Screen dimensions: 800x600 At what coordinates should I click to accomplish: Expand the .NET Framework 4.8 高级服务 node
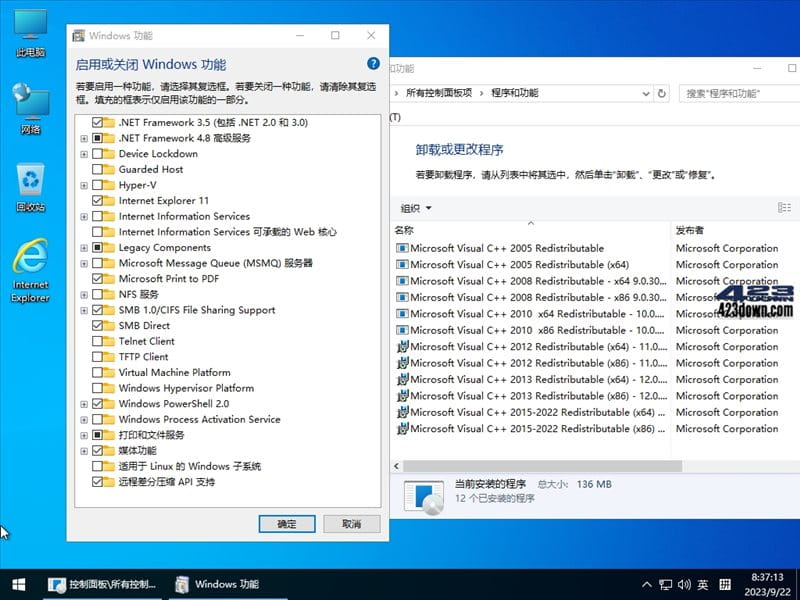[x=86, y=137]
